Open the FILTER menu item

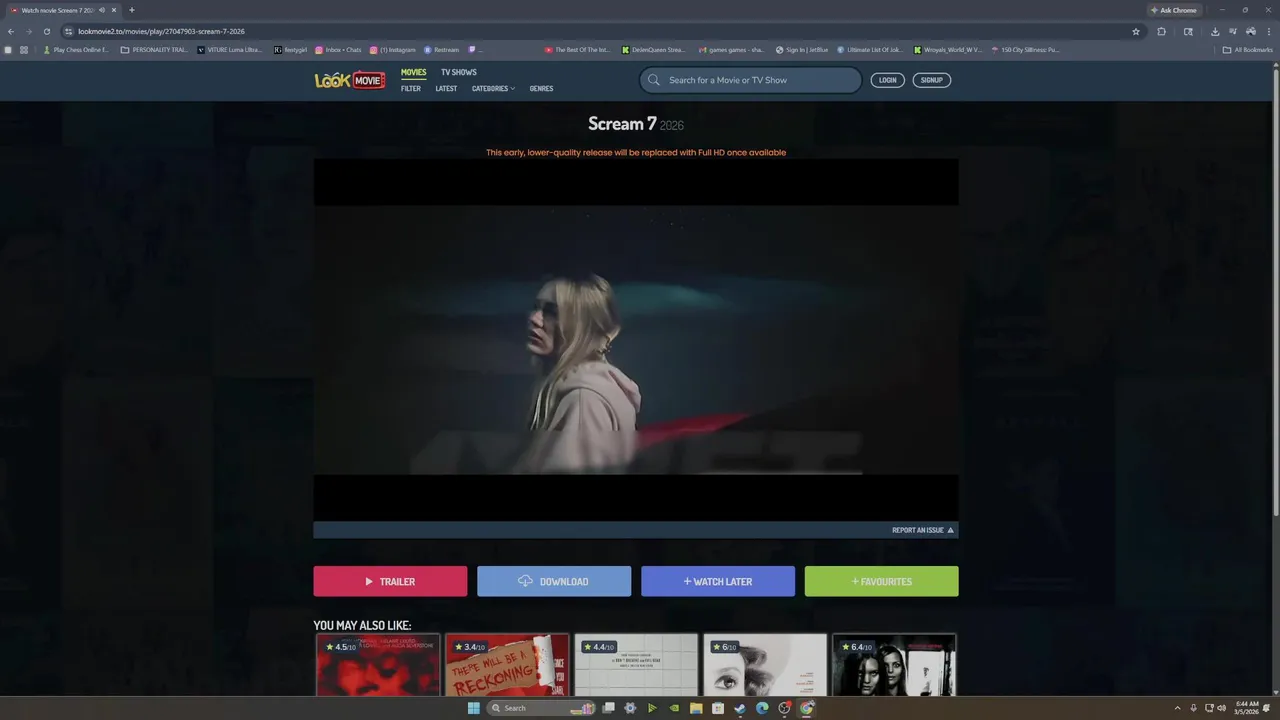pyautogui.click(x=411, y=88)
